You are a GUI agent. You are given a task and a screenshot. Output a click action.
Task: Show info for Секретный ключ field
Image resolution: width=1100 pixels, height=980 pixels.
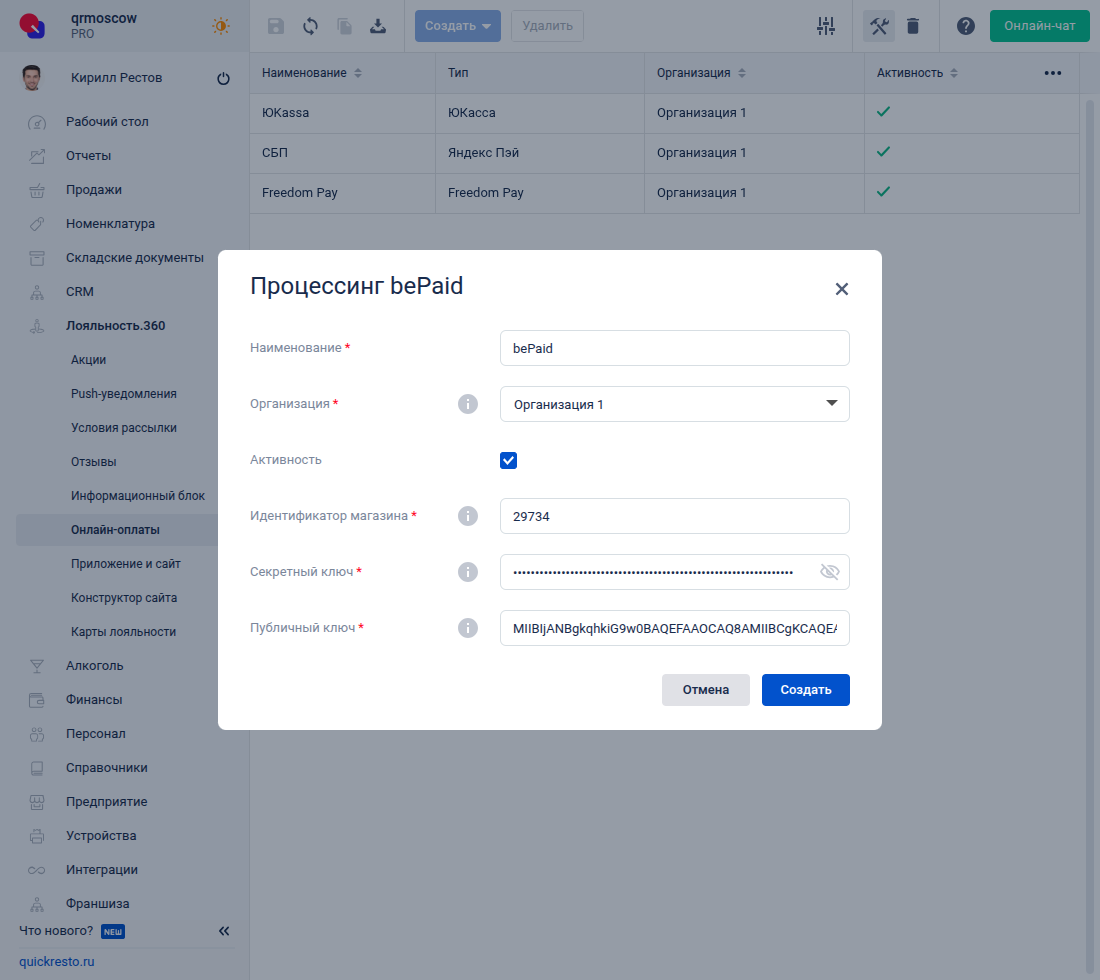coord(468,572)
